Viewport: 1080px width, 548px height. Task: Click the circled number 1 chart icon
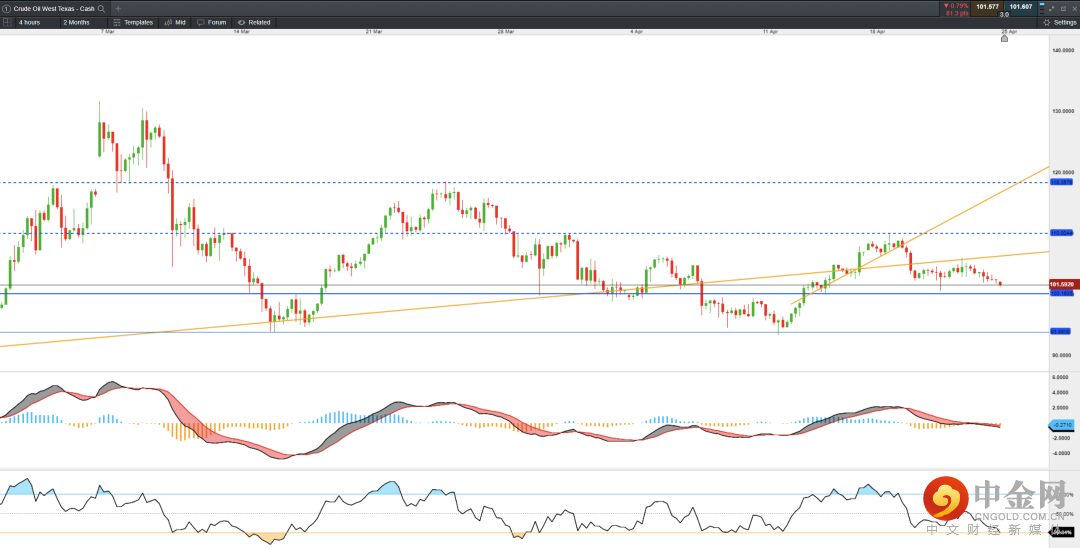click(x=7, y=8)
